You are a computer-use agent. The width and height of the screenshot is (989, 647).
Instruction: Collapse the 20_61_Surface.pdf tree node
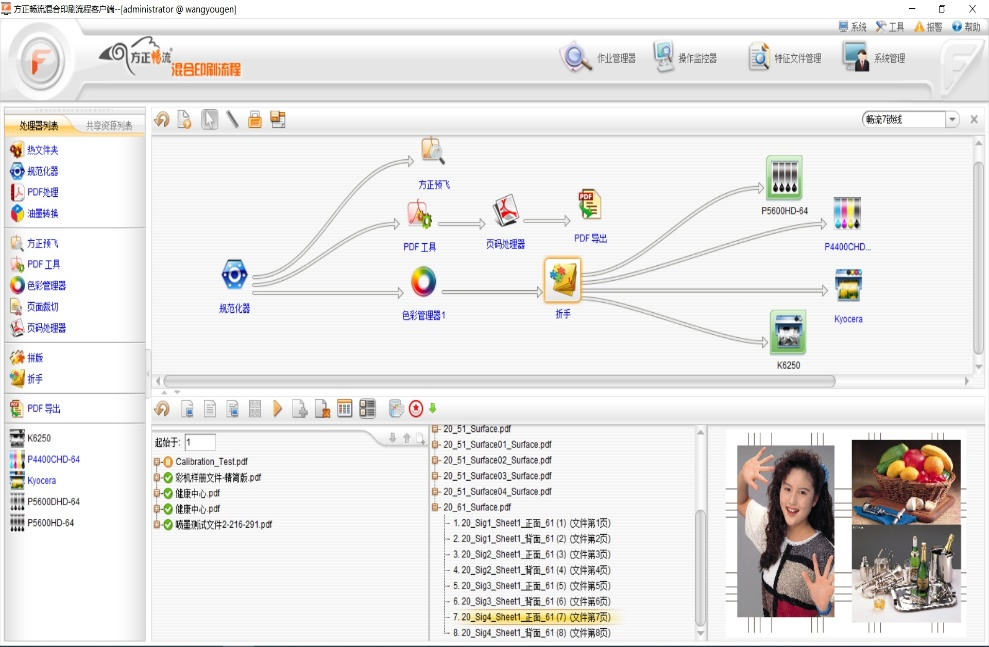pos(436,508)
